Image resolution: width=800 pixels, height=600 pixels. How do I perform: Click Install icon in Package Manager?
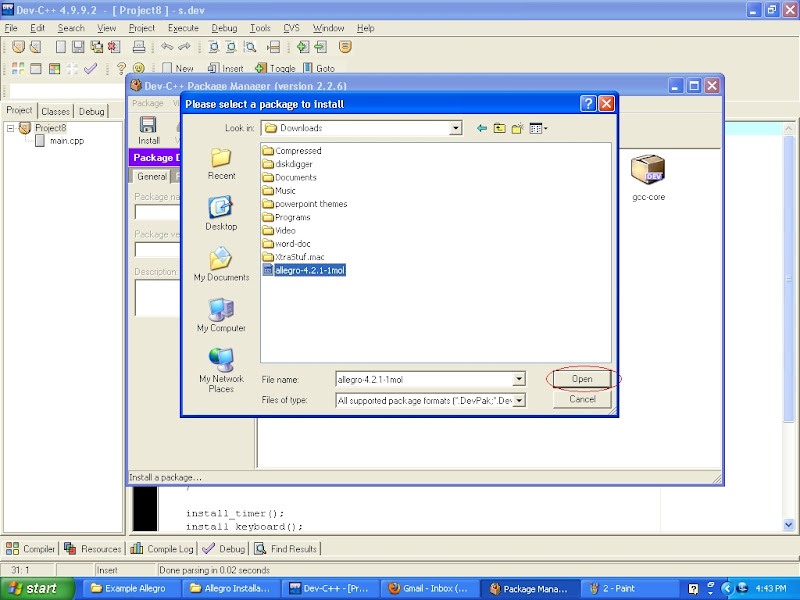tap(148, 131)
